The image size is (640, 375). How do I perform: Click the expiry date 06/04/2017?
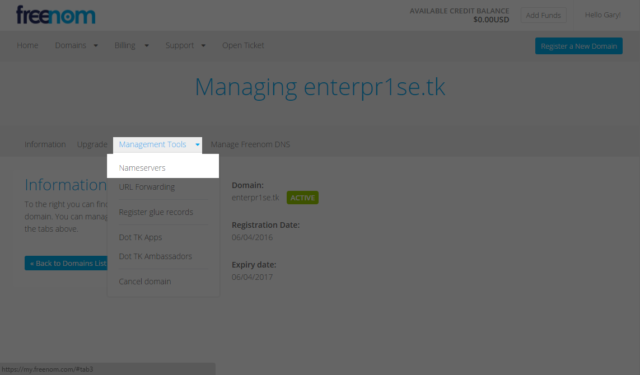pyautogui.click(x=252, y=277)
